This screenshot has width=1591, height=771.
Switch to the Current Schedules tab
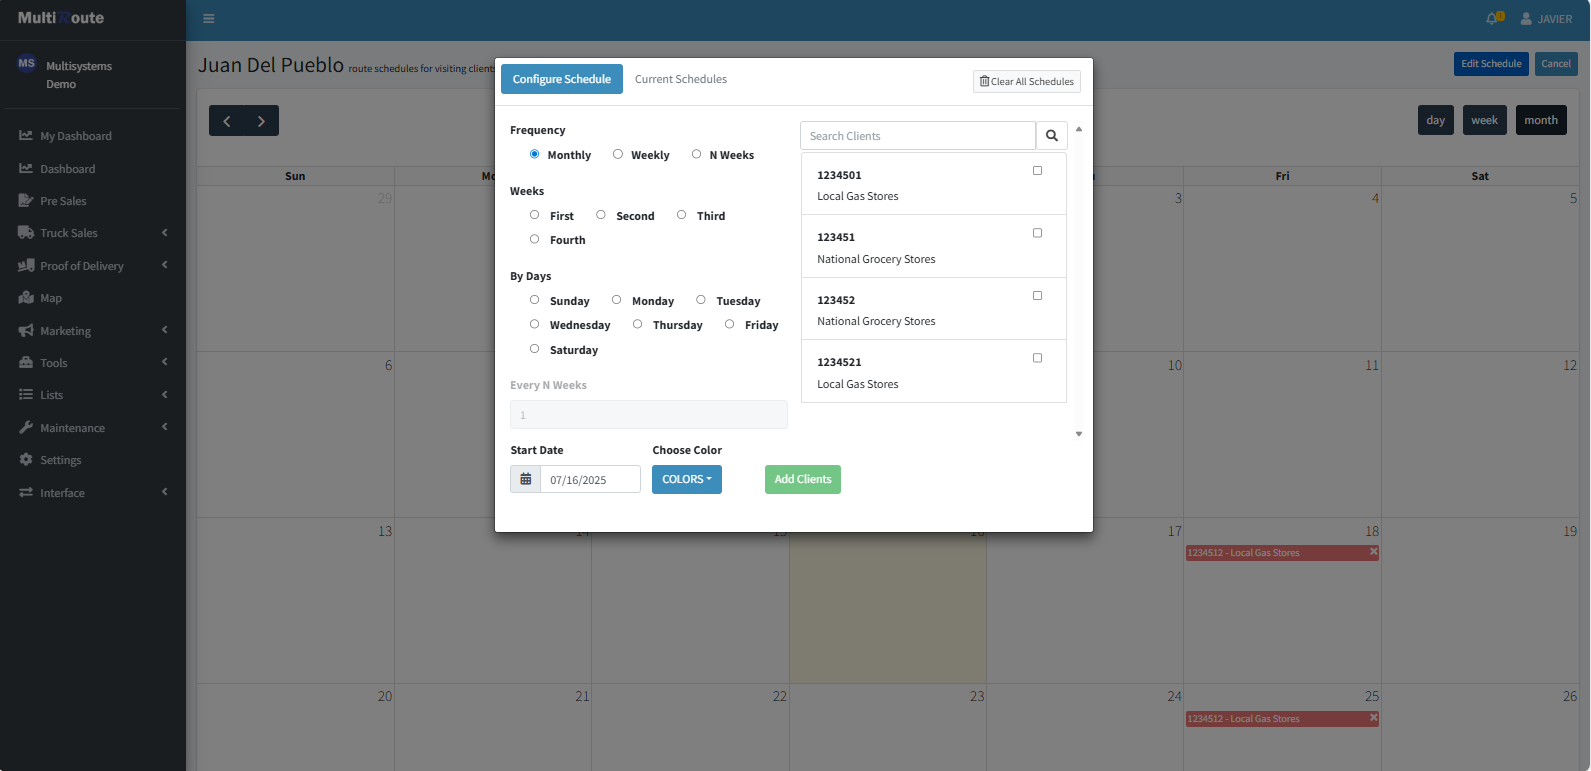[680, 79]
